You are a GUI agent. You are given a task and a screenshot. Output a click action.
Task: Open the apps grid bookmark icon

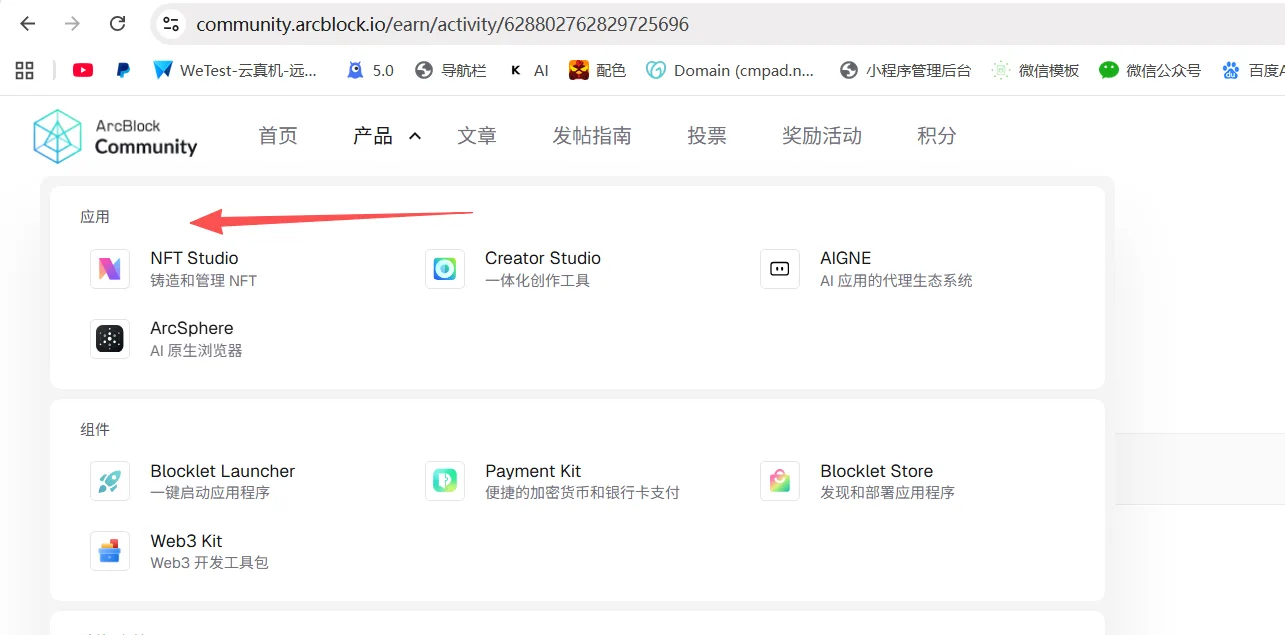pos(25,70)
